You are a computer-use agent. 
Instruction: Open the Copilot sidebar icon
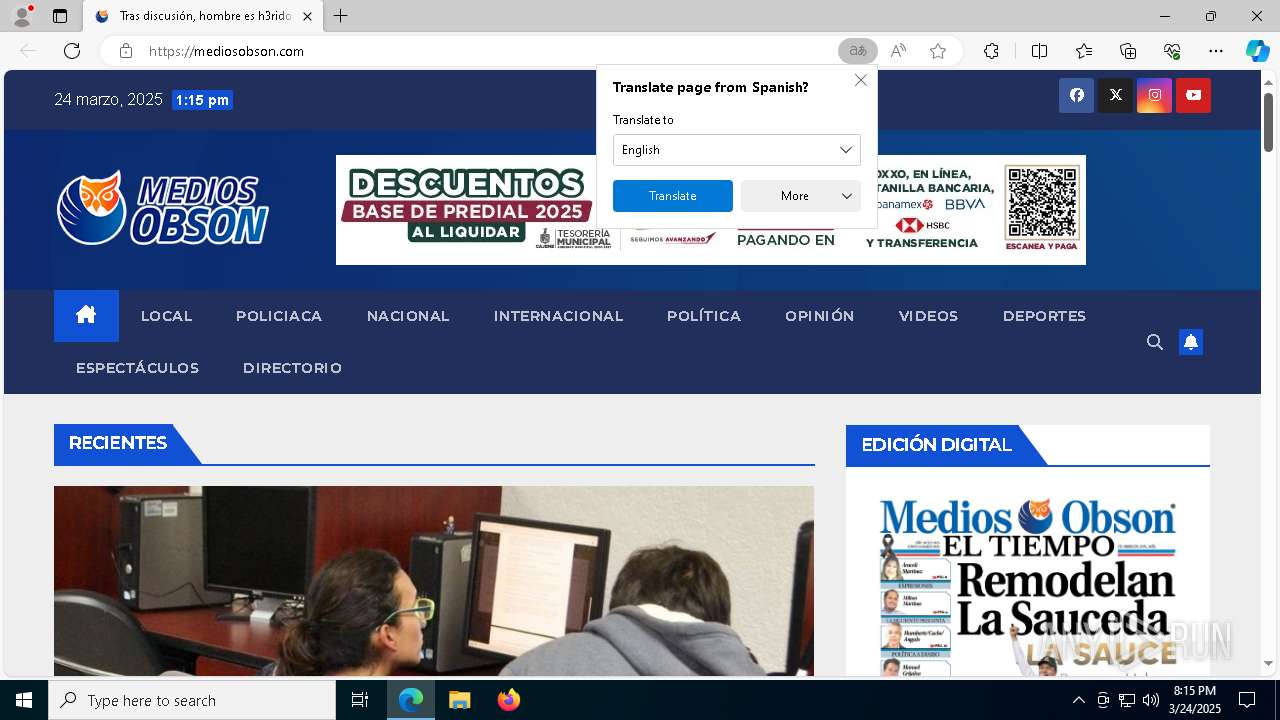pyautogui.click(x=1258, y=51)
